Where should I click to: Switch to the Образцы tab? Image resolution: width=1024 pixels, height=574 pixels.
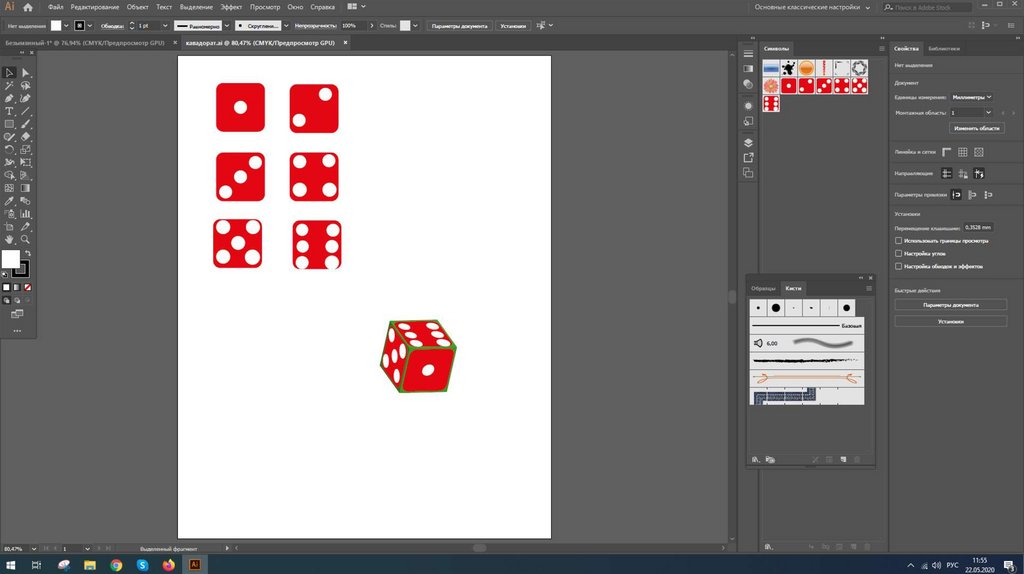(764, 288)
